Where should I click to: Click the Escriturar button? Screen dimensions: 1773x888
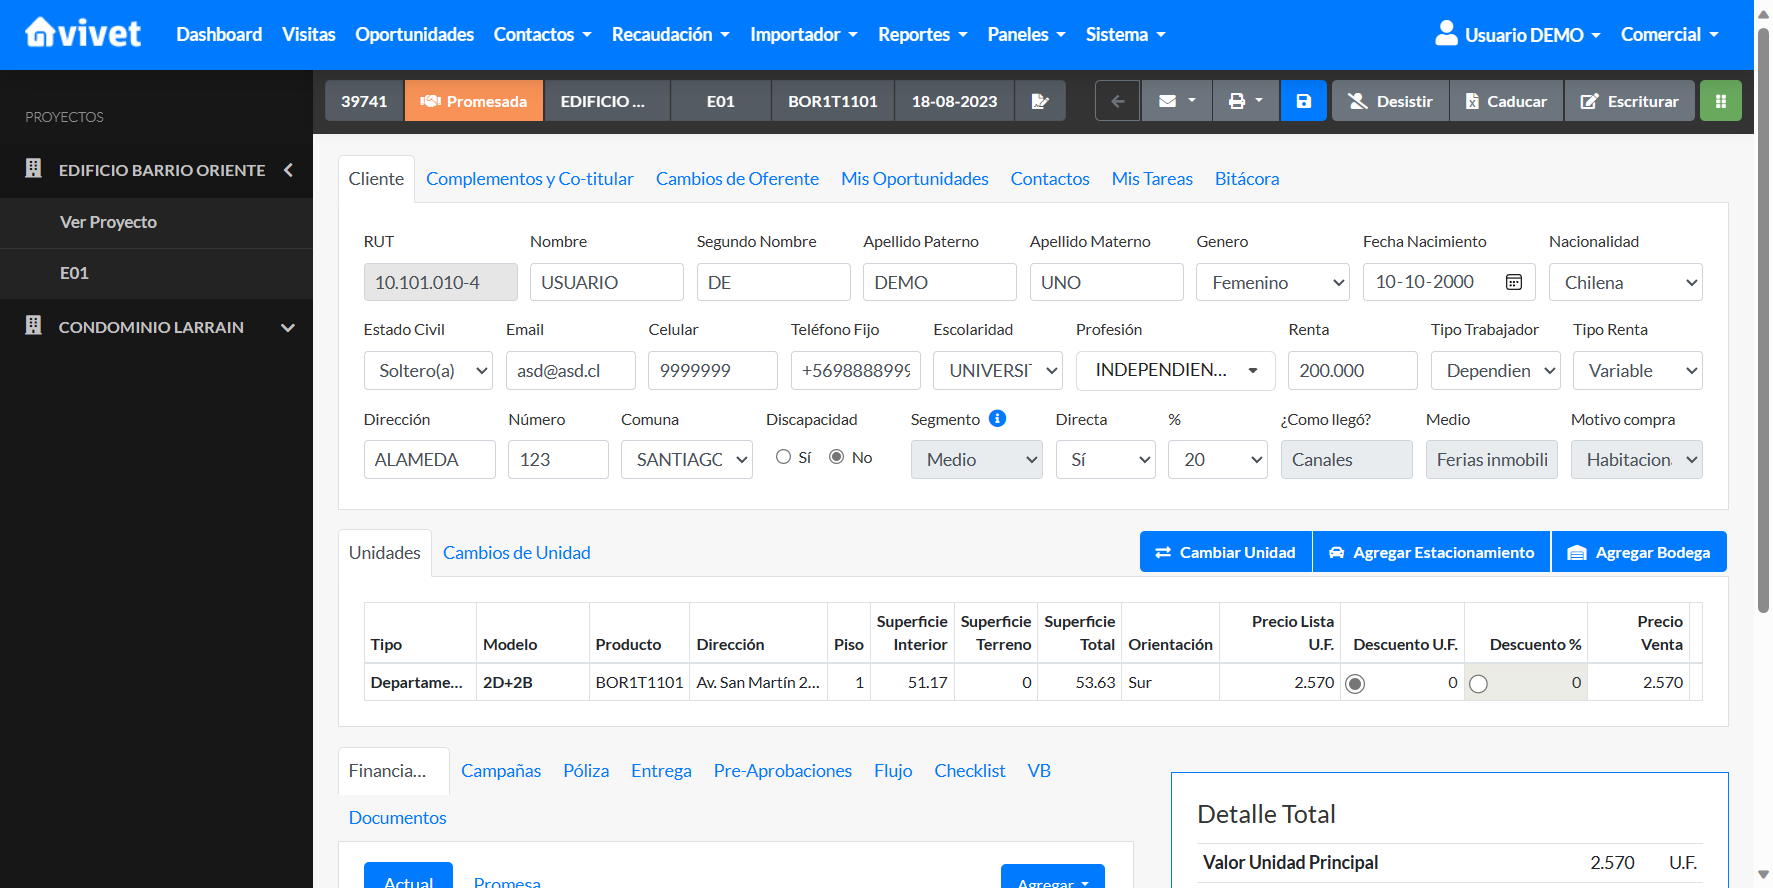pos(1629,101)
